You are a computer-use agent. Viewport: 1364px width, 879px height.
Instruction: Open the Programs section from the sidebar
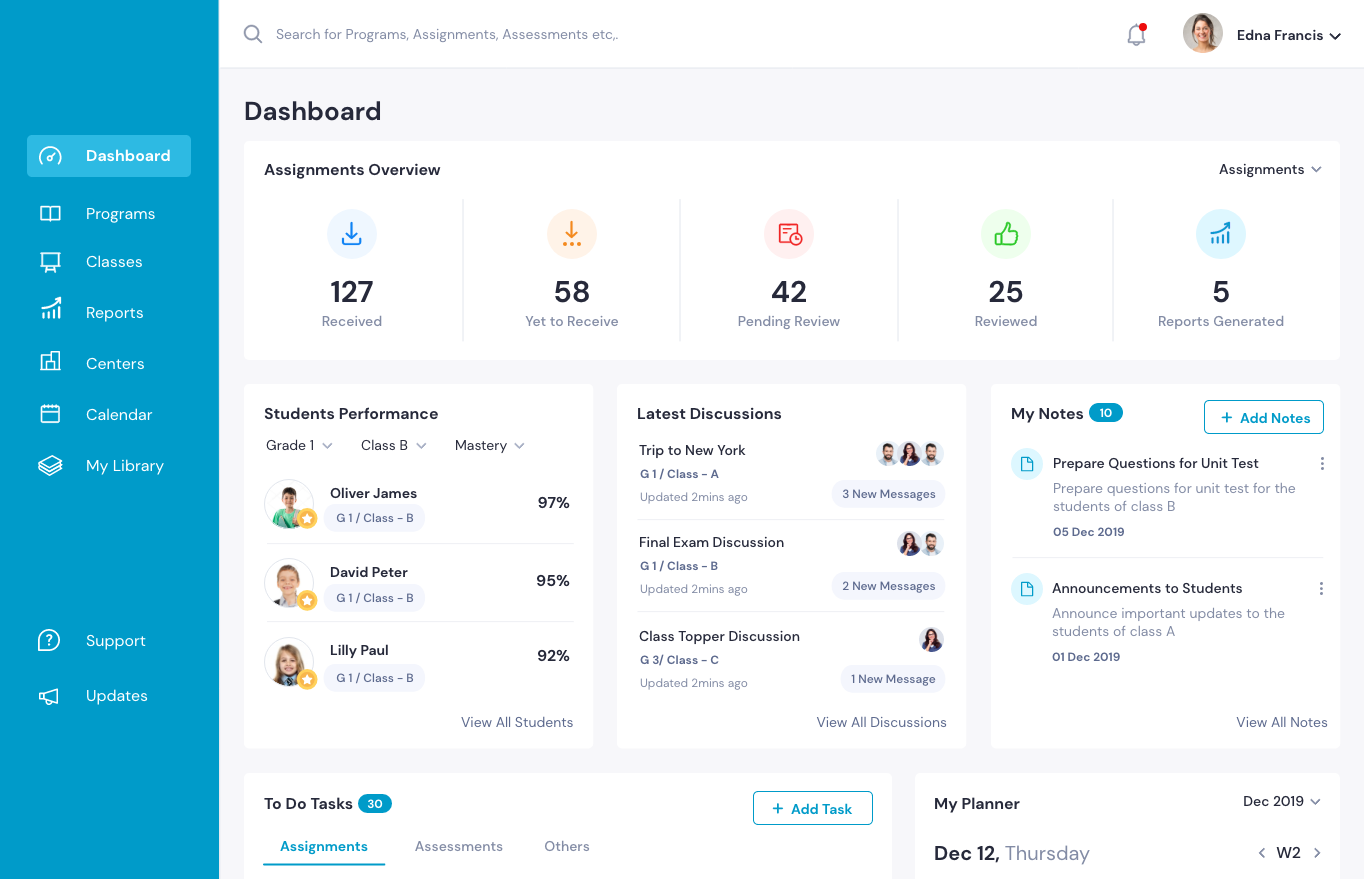[x=120, y=213]
